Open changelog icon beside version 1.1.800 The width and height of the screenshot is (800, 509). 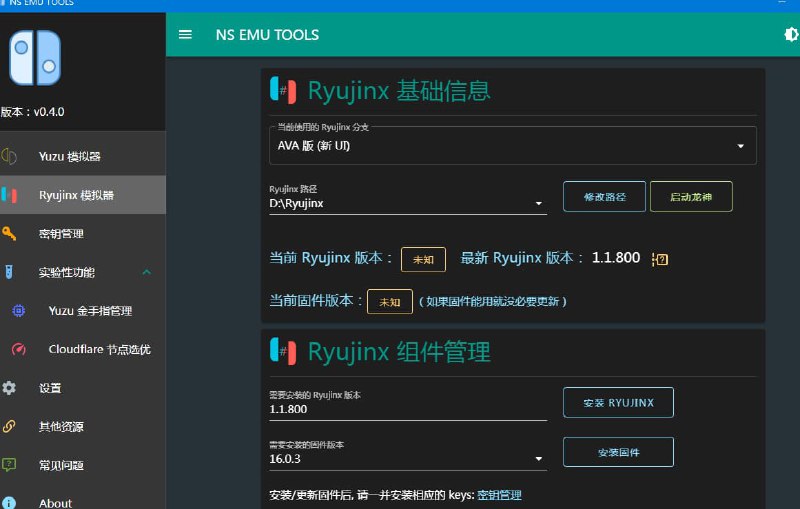[660, 259]
